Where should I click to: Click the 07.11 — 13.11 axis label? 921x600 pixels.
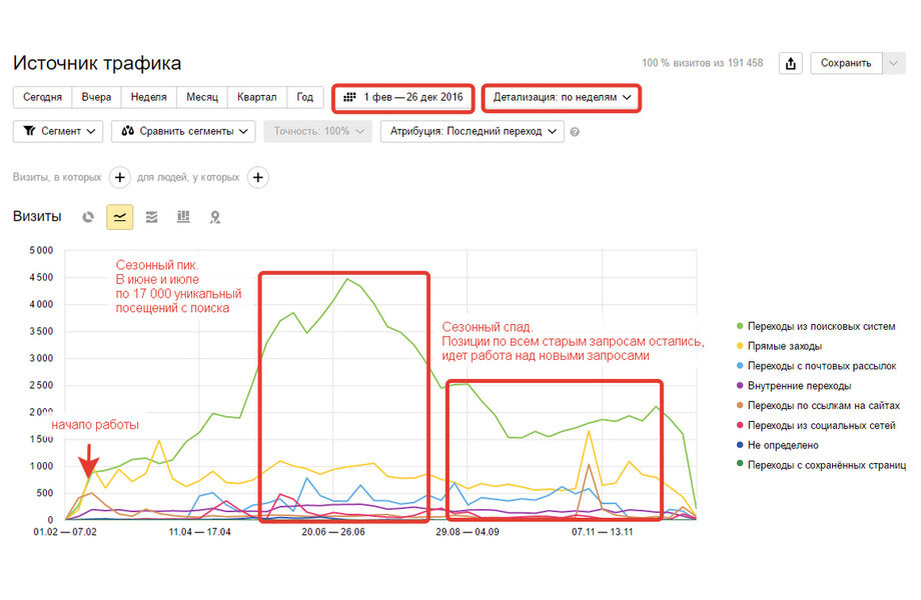[x=602, y=532]
